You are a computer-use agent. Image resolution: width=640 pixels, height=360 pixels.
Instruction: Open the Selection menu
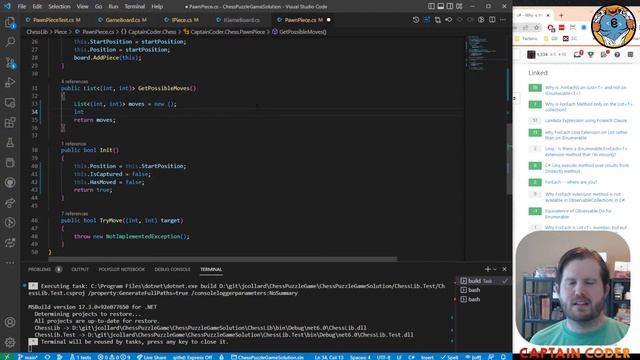59,7
